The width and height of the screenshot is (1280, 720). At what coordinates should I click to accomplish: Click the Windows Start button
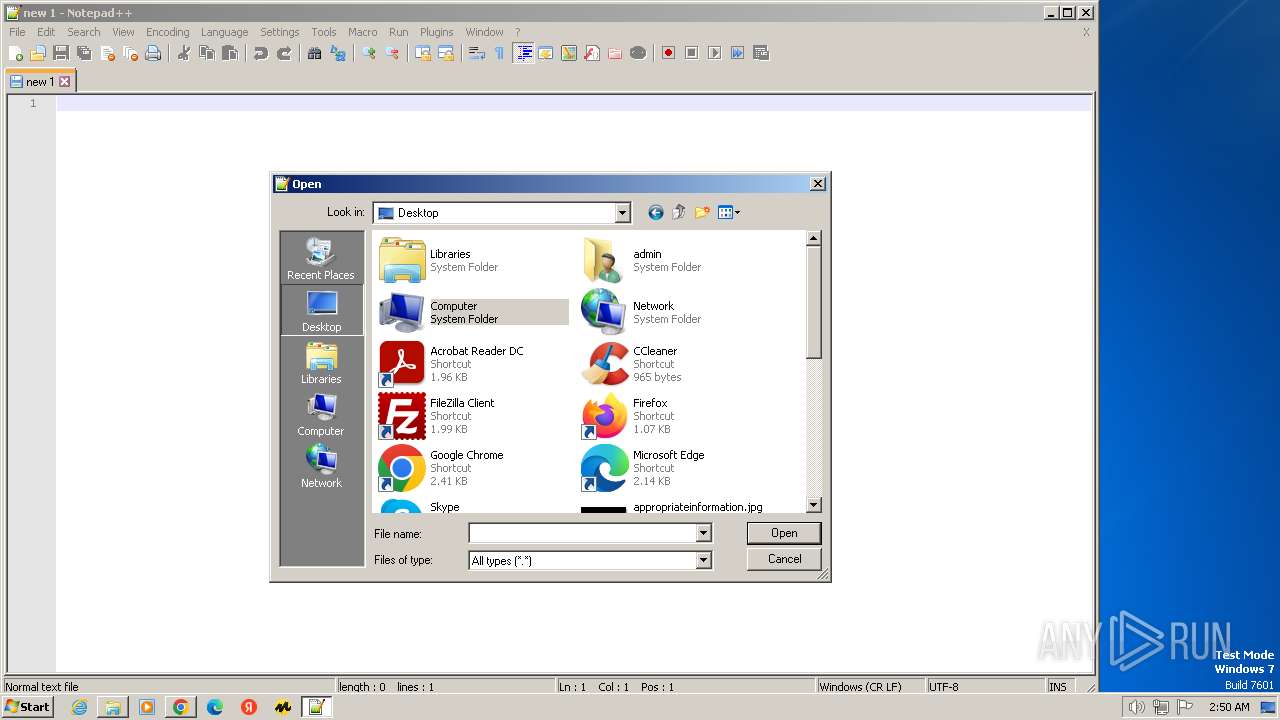click(x=28, y=706)
